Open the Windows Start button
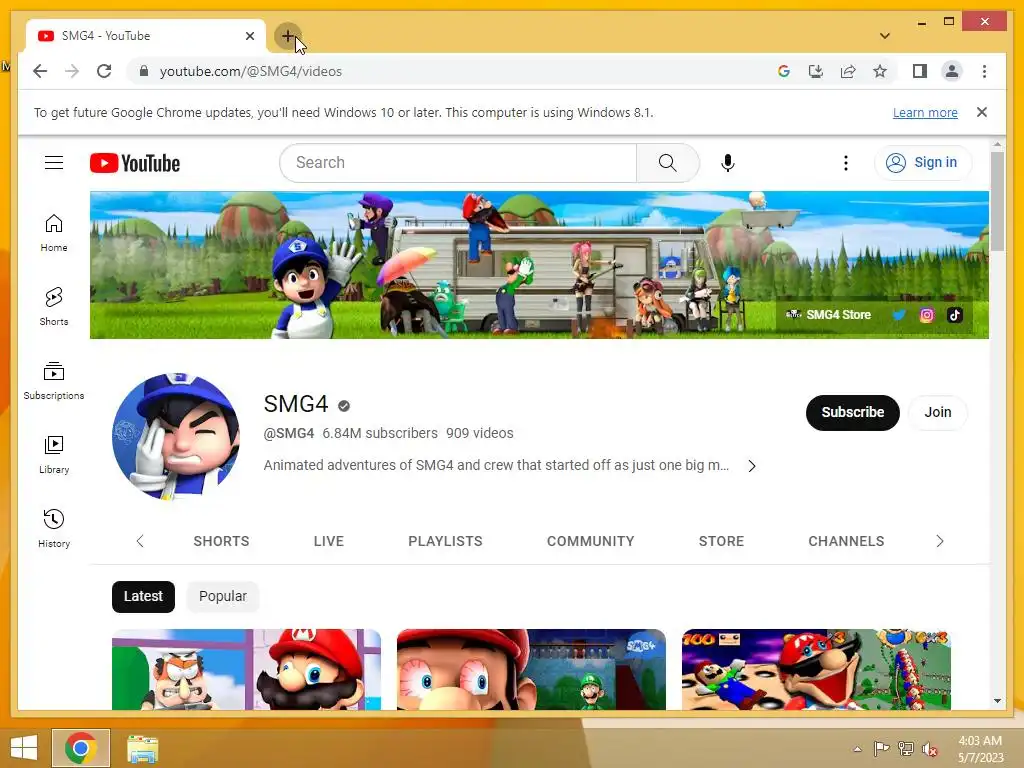 pos(24,748)
